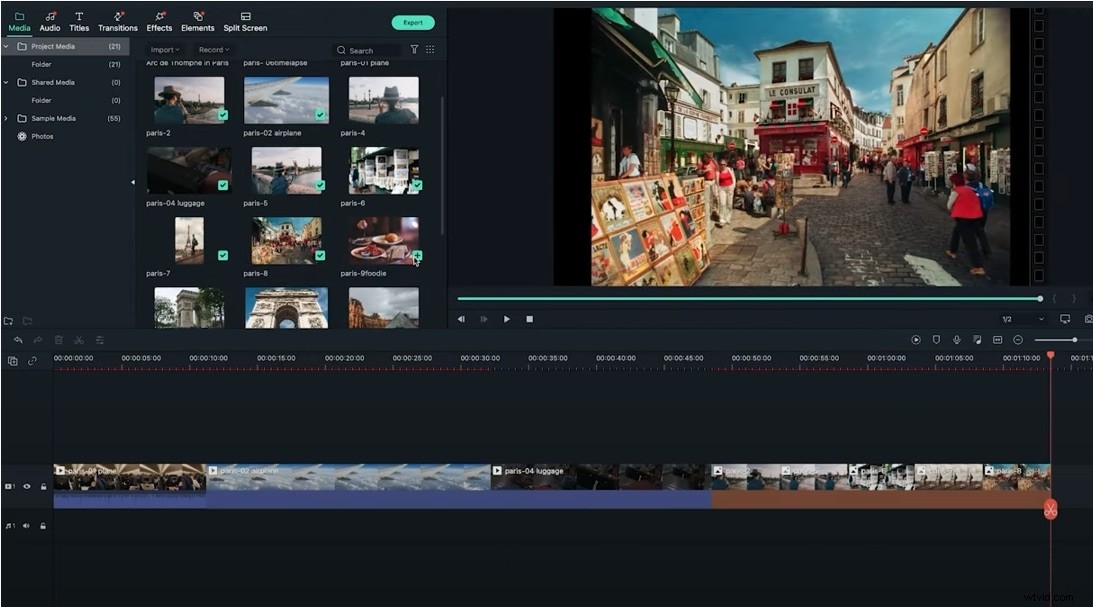
Task: Click the Undo icon above the timeline
Action: (18, 339)
